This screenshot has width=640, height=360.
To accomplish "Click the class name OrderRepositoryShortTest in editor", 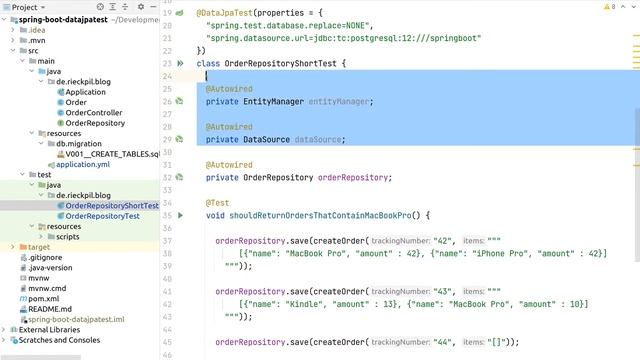I will click(x=280, y=63).
